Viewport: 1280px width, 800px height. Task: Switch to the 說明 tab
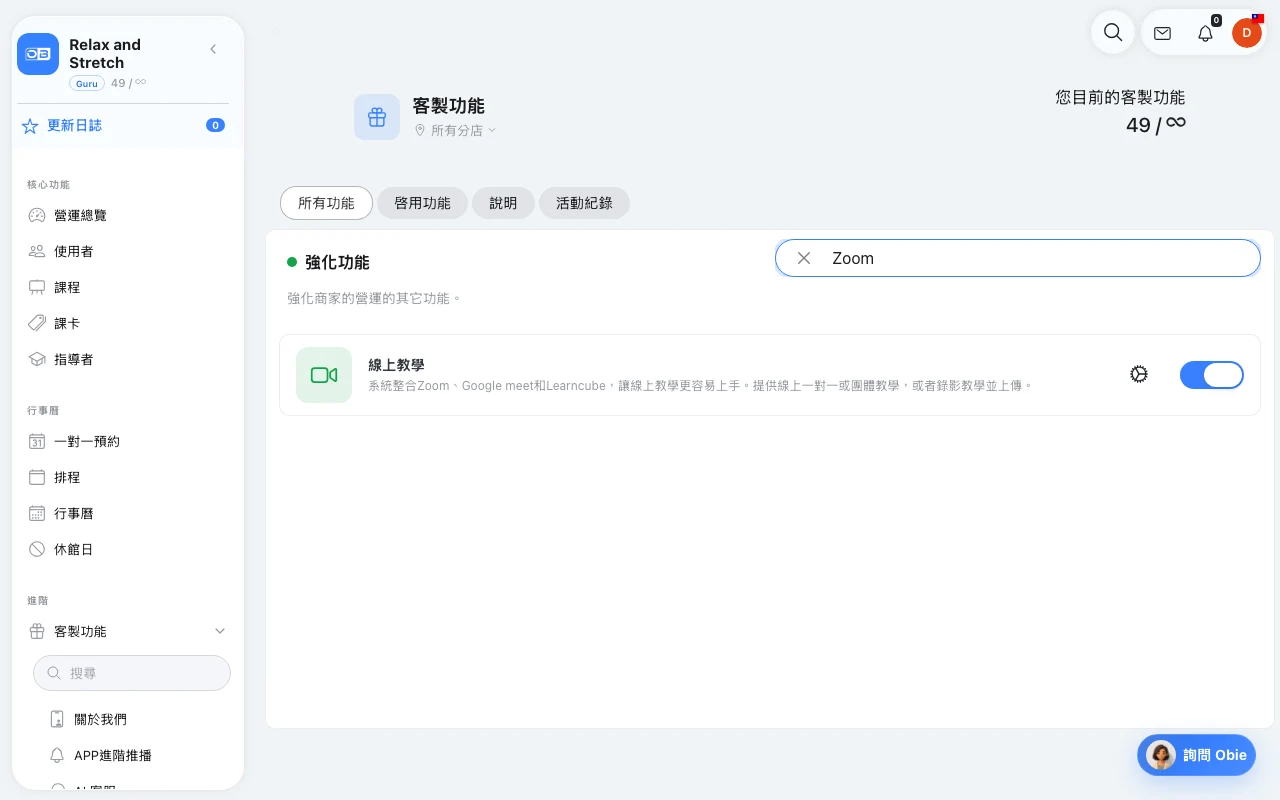(503, 203)
